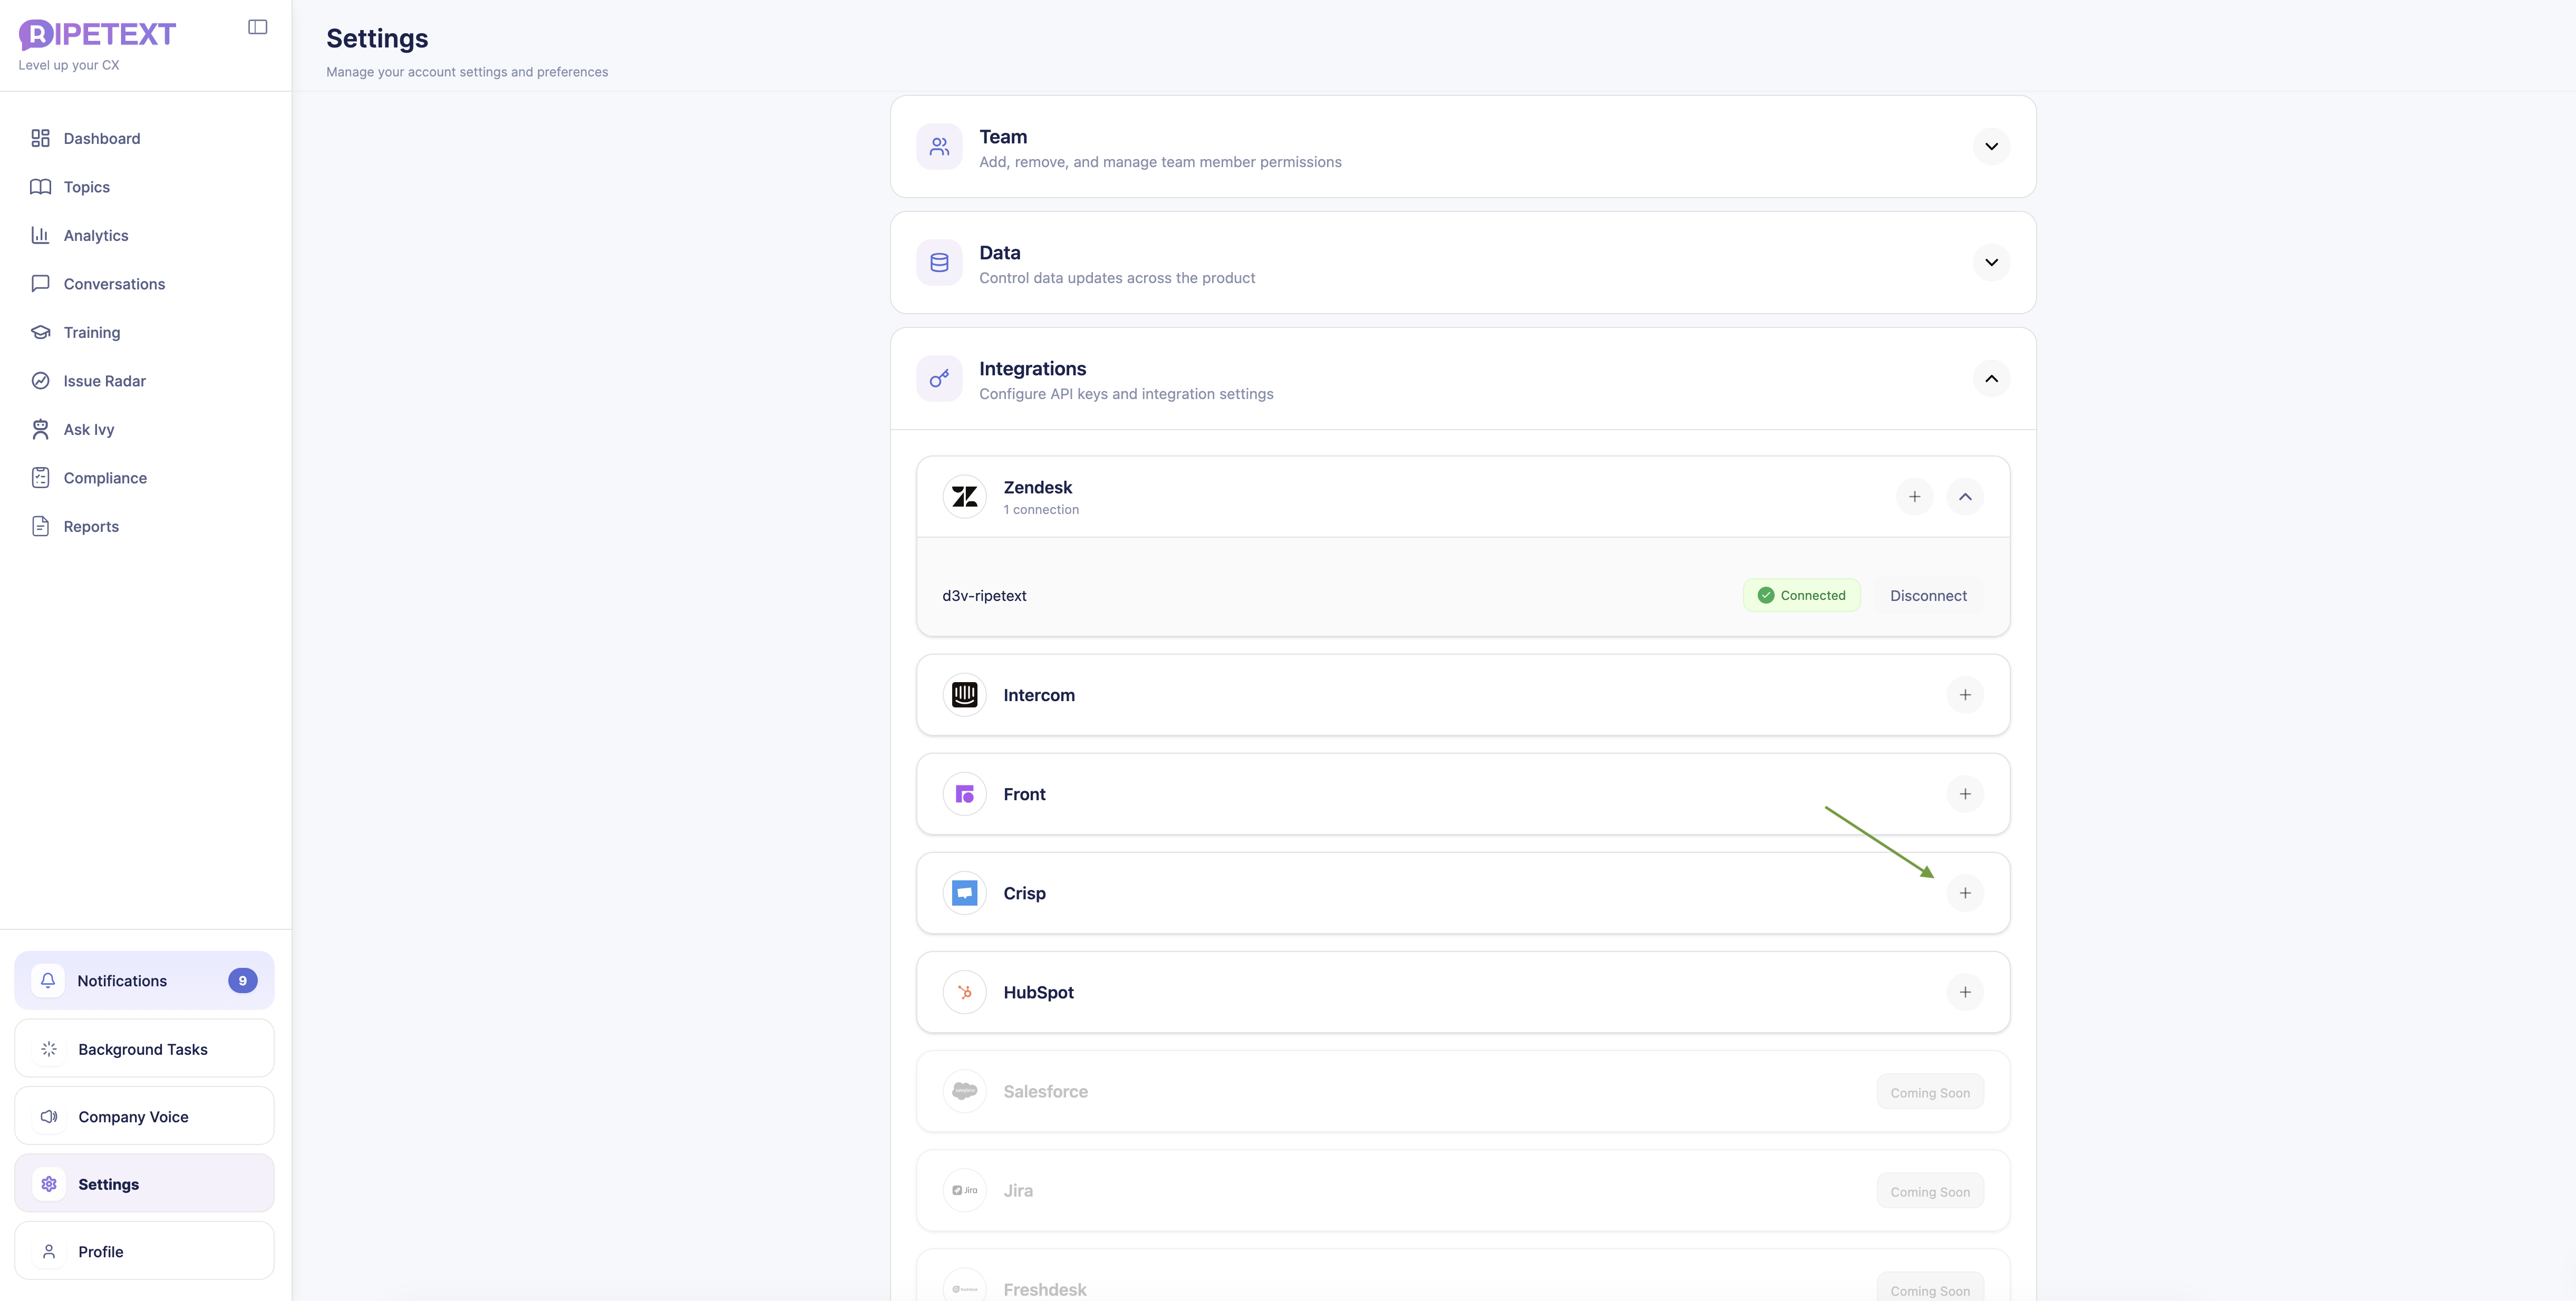Click "Manage your account settings and preferences" subtitle

467,72
